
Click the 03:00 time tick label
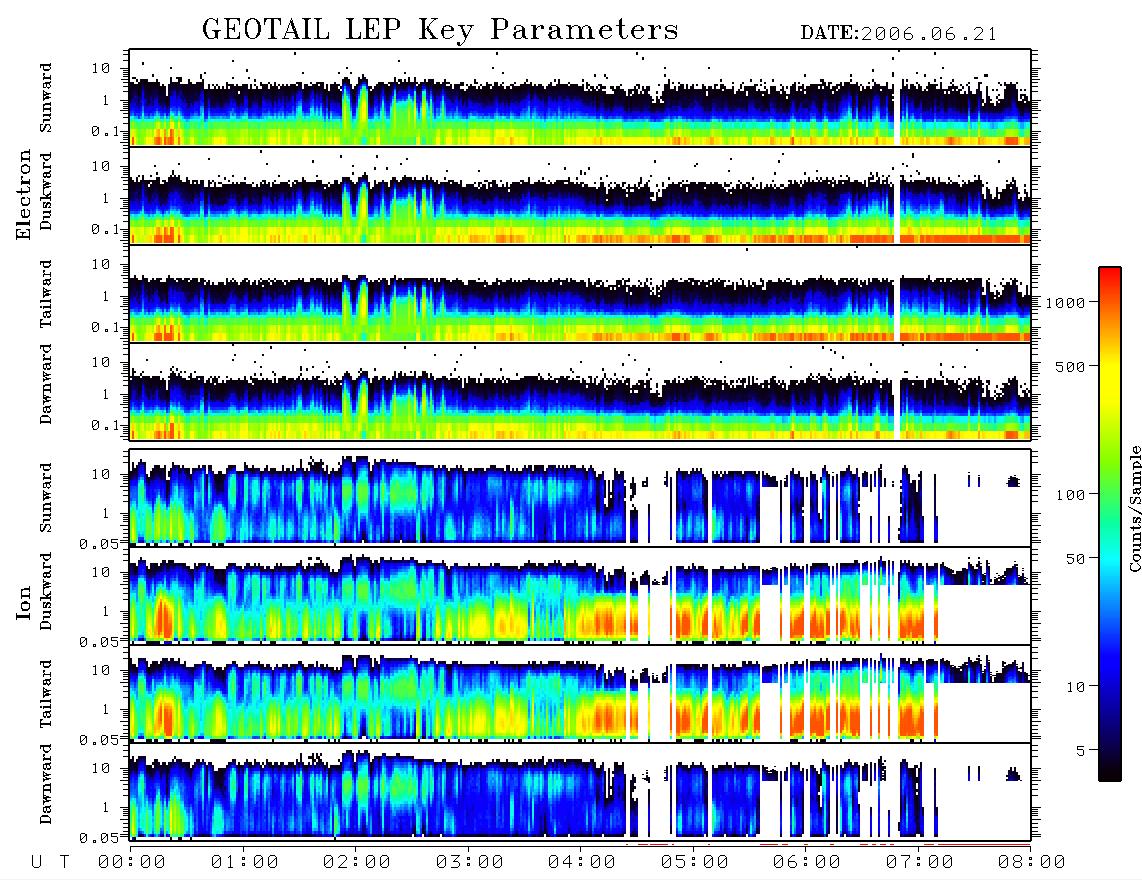click(x=470, y=862)
